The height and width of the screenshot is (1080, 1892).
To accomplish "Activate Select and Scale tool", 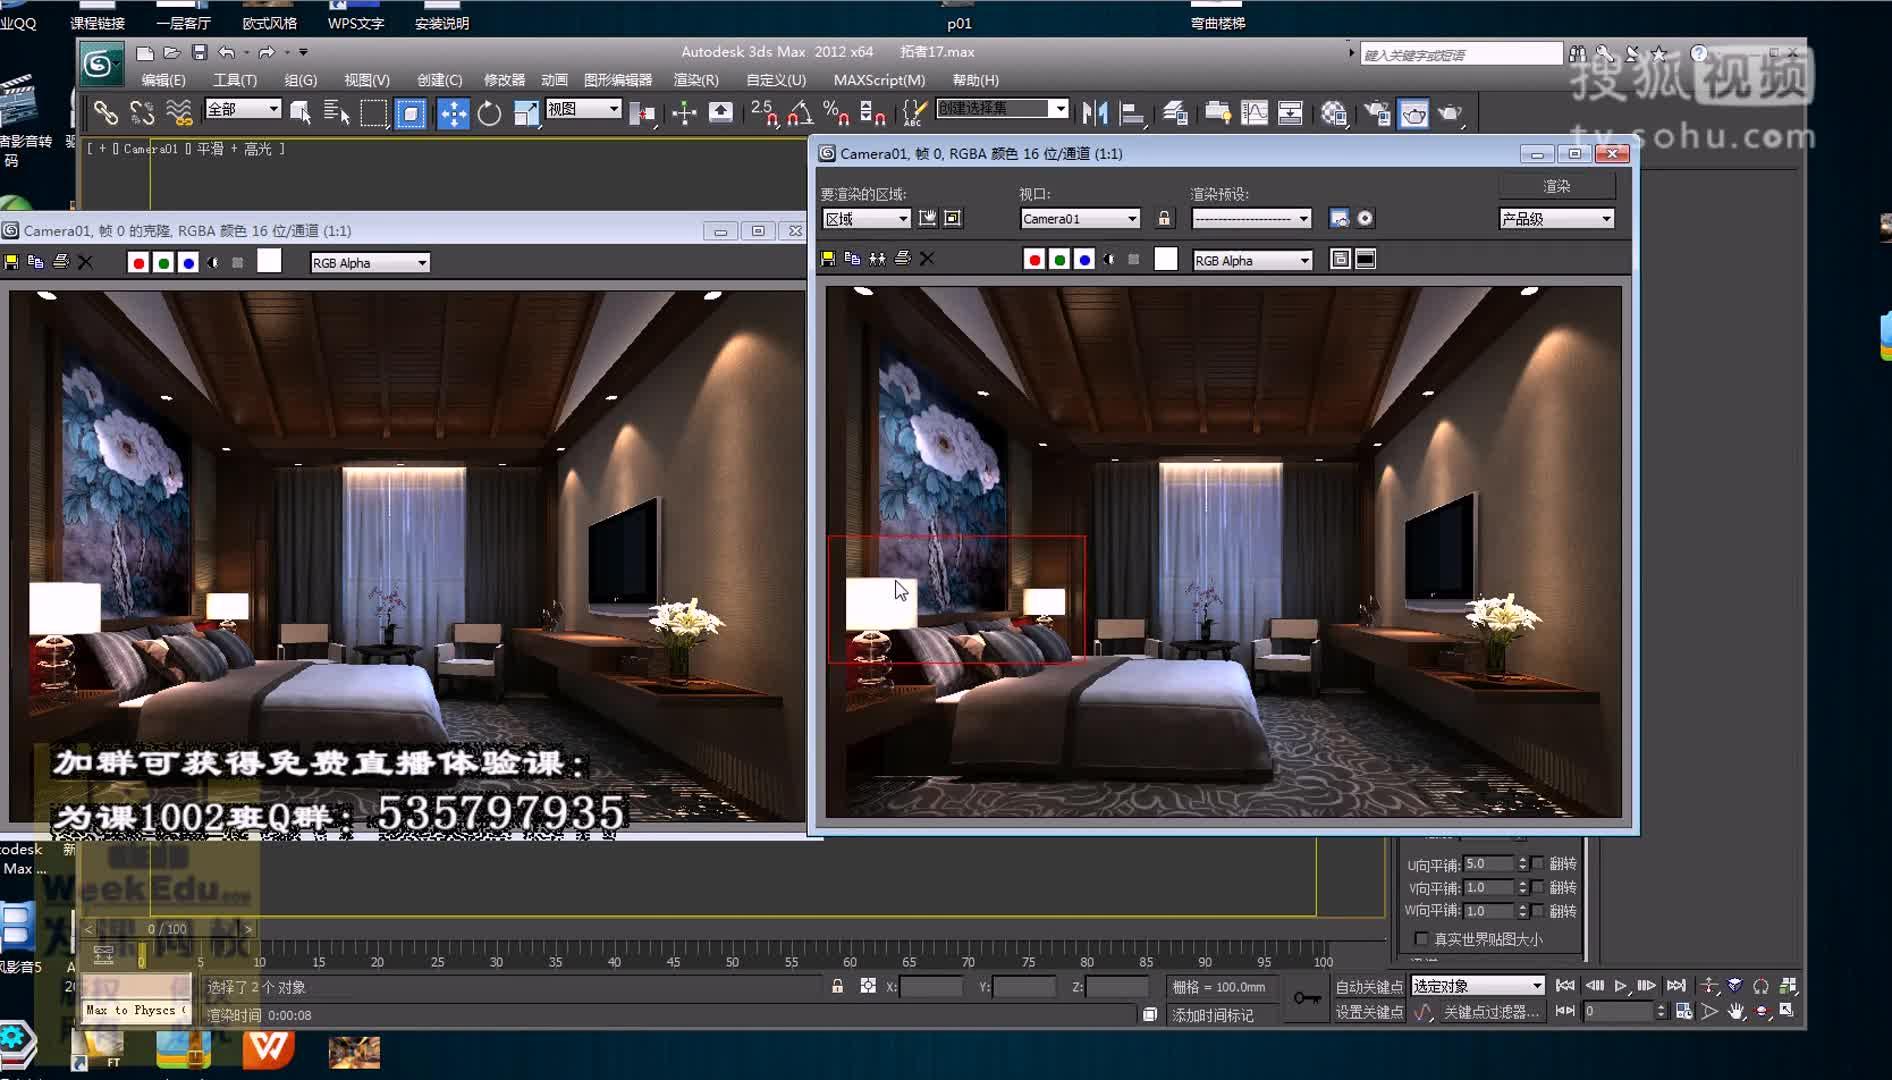I will [526, 113].
